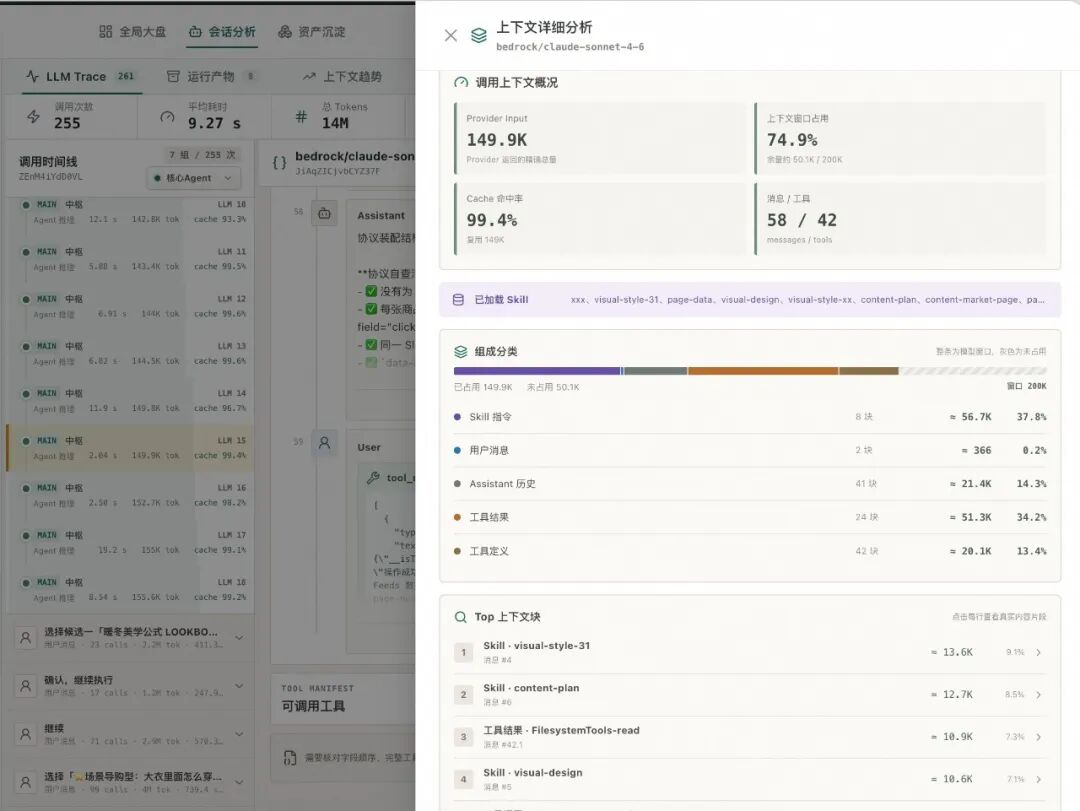Select timeline row LLM 12

[129, 307]
